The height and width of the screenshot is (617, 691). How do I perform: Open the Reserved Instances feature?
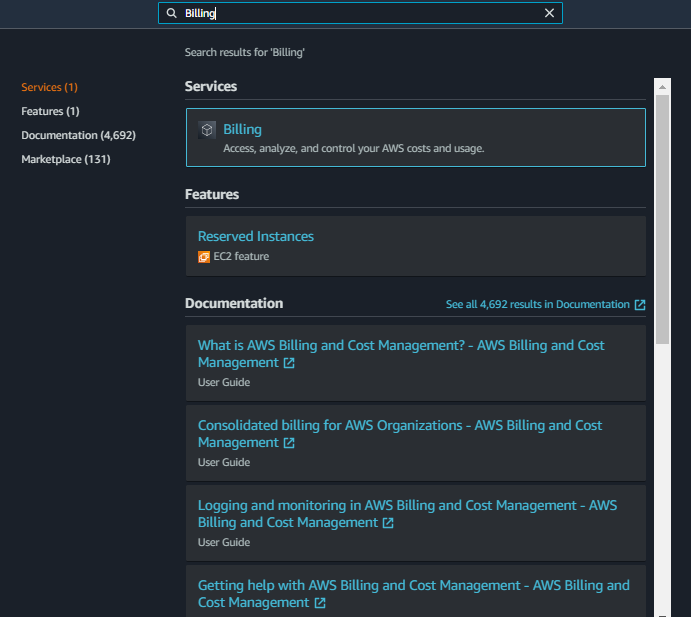click(x=255, y=237)
